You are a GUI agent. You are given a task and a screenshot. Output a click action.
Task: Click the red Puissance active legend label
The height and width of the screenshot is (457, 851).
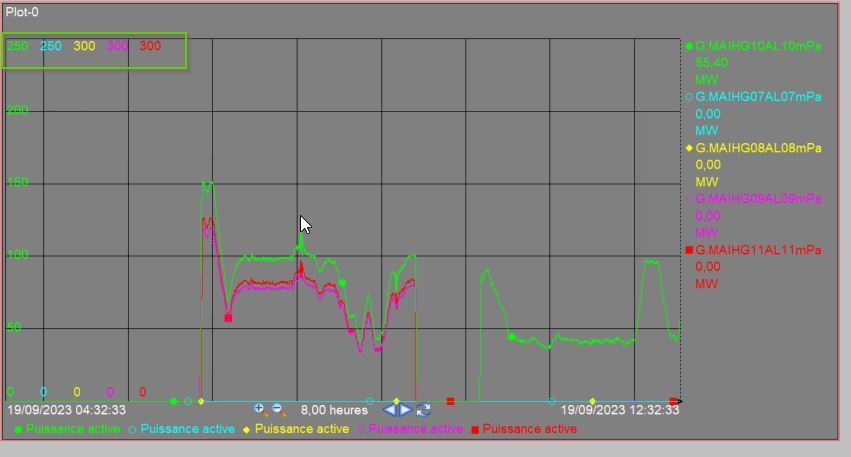point(529,429)
